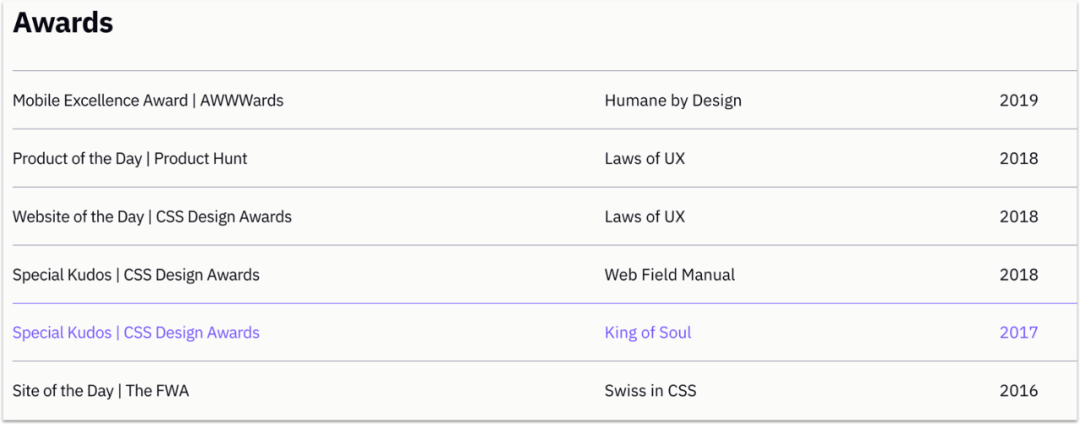The height and width of the screenshot is (424, 1080).
Task: Open the Site of the Day The FWA entry
Action: pyautogui.click(x=101, y=392)
